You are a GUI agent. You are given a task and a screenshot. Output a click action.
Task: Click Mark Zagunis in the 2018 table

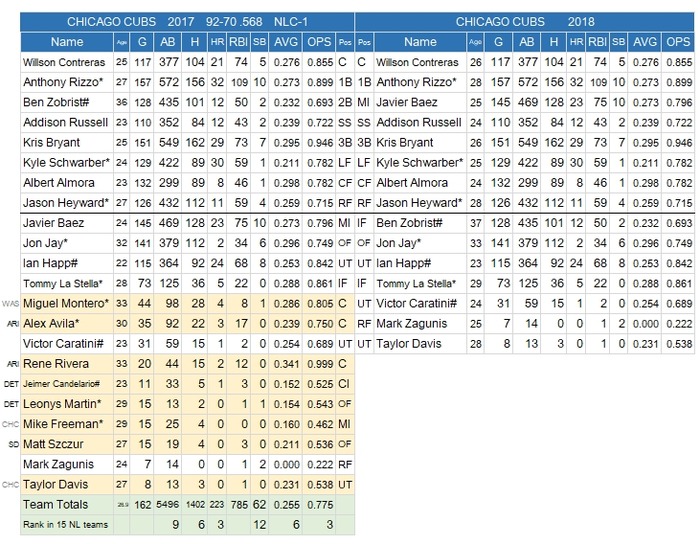coord(411,324)
